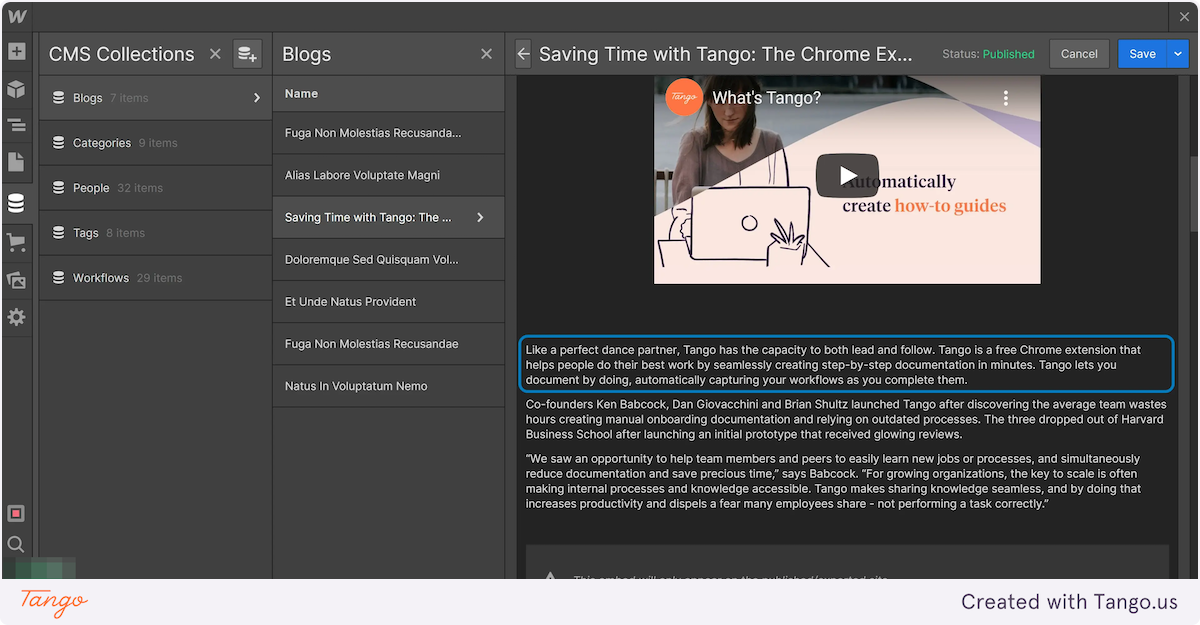
Task: Open the Settings gear panel
Action: [x=16, y=317]
